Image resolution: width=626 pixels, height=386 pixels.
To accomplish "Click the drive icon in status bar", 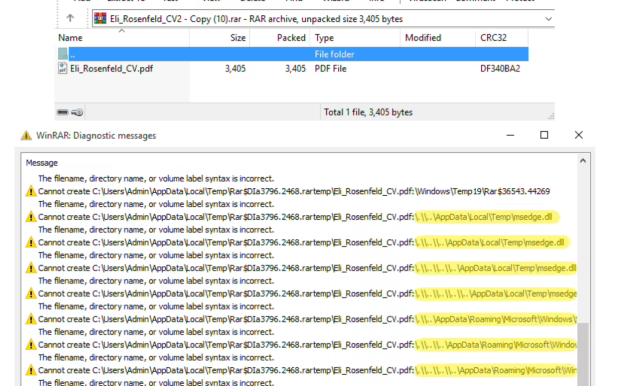I will tap(63, 112).
